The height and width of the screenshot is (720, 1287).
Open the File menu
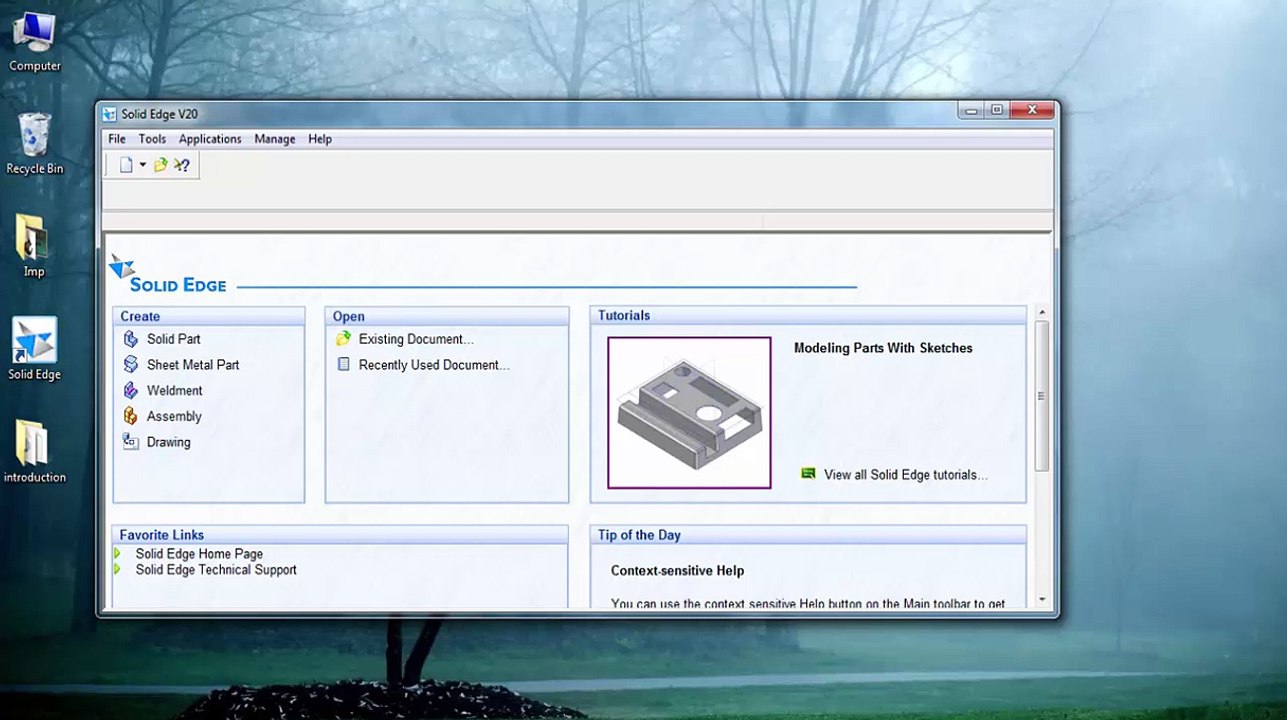(117, 139)
